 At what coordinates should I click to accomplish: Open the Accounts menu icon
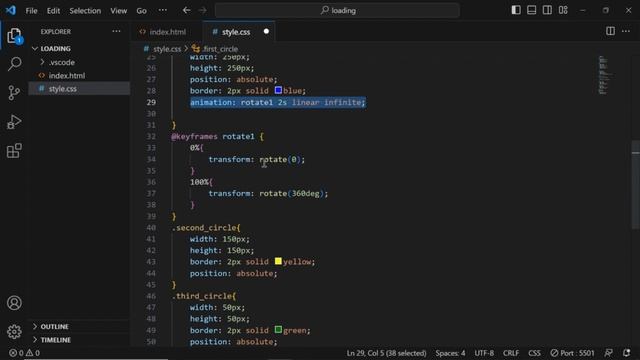14,303
